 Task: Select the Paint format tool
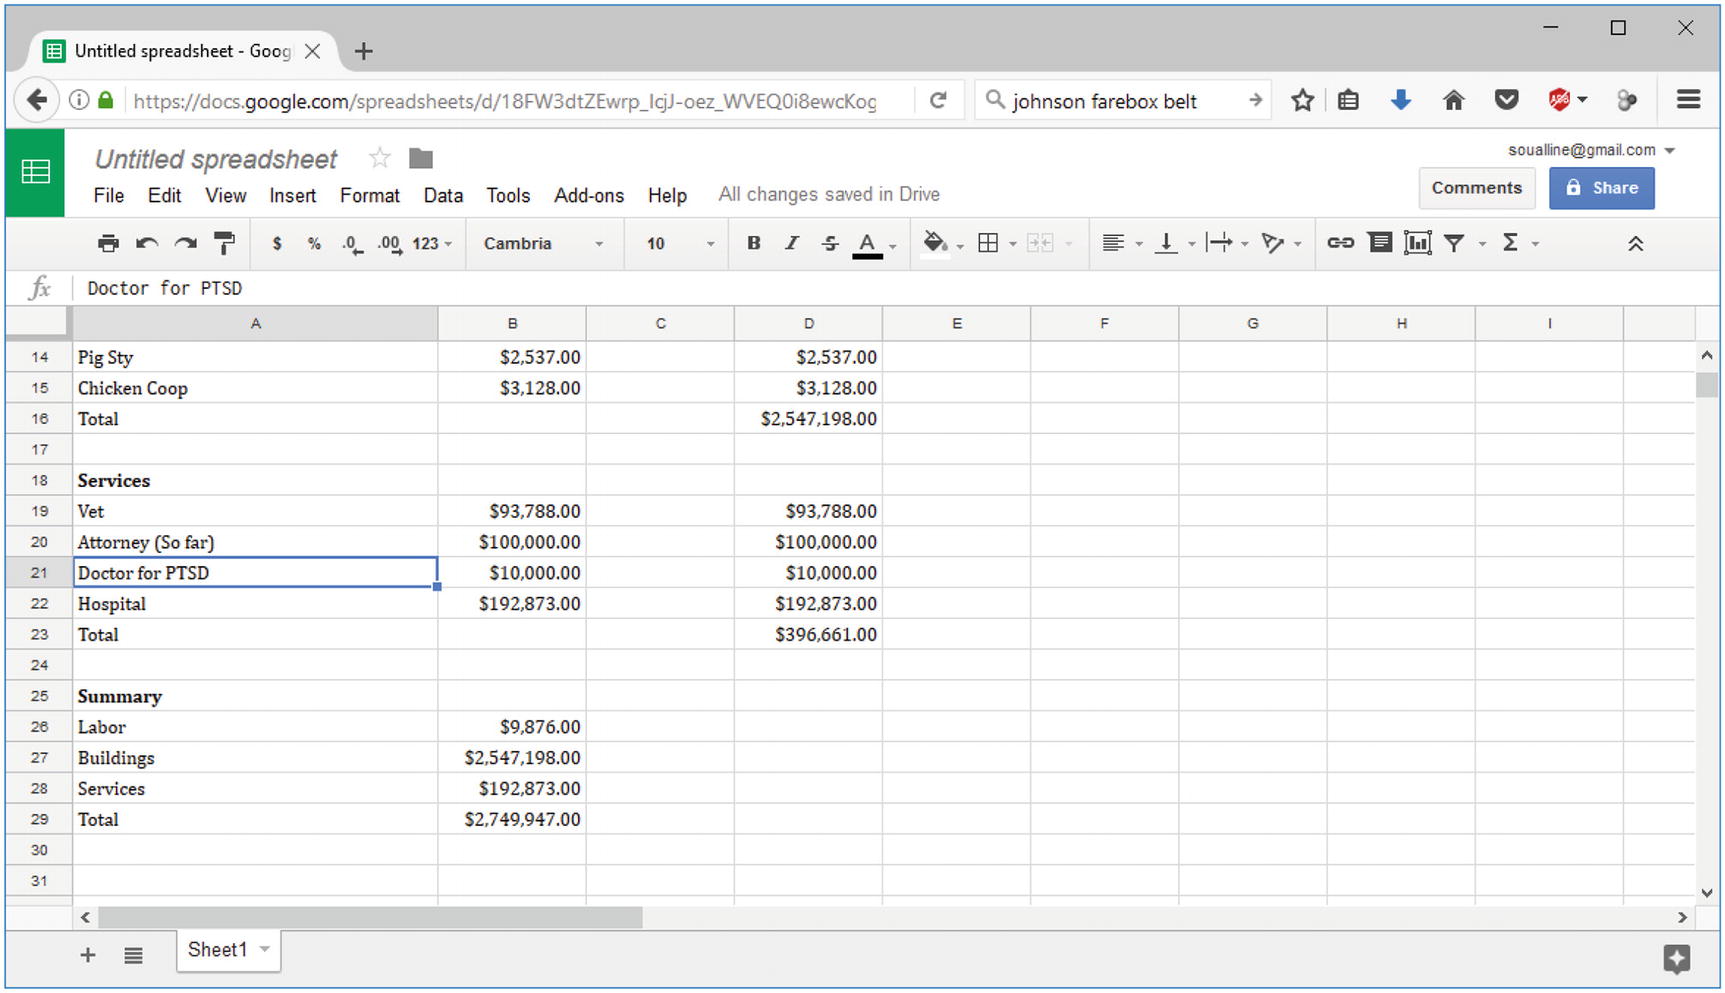[x=225, y=243]
